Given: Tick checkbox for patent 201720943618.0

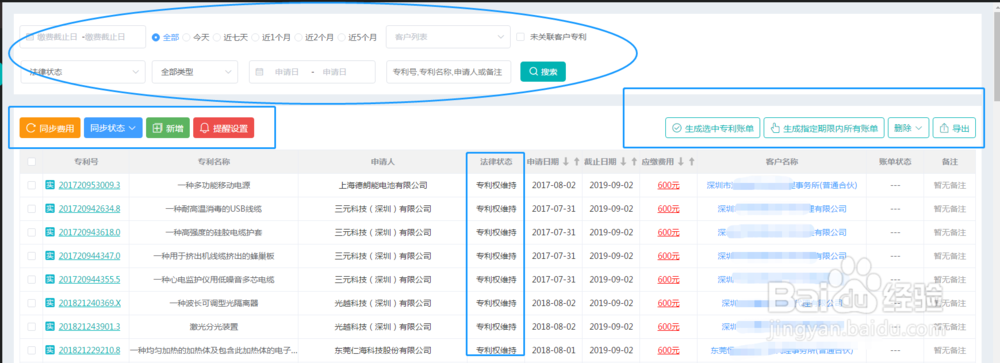Looking at the screenshot, I should point(31,232).
